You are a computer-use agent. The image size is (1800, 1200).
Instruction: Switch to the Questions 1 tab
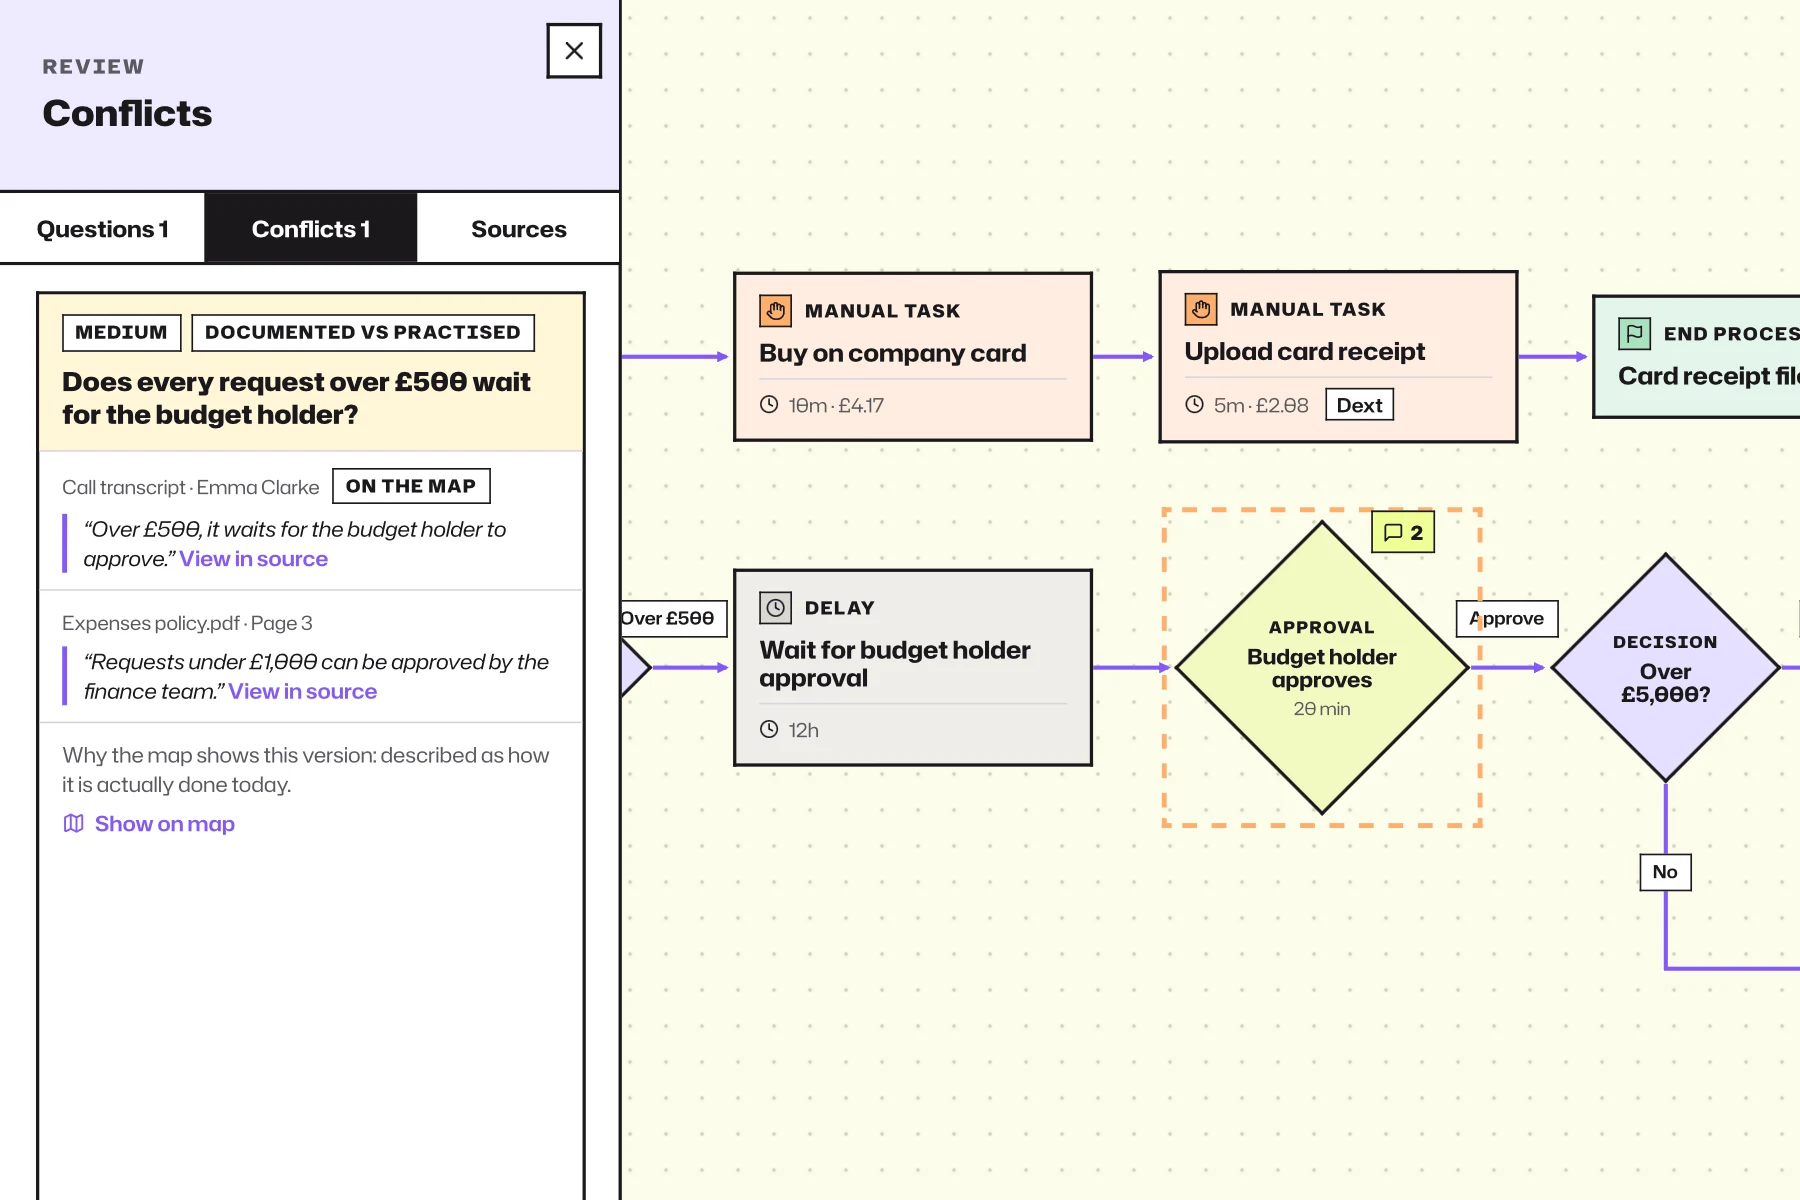click(x=103, y=229)
